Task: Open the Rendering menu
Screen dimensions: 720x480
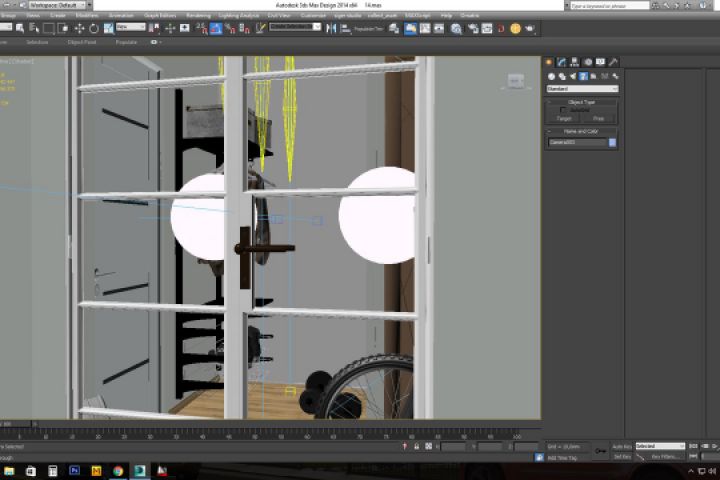Action: (x=198, y=16)
